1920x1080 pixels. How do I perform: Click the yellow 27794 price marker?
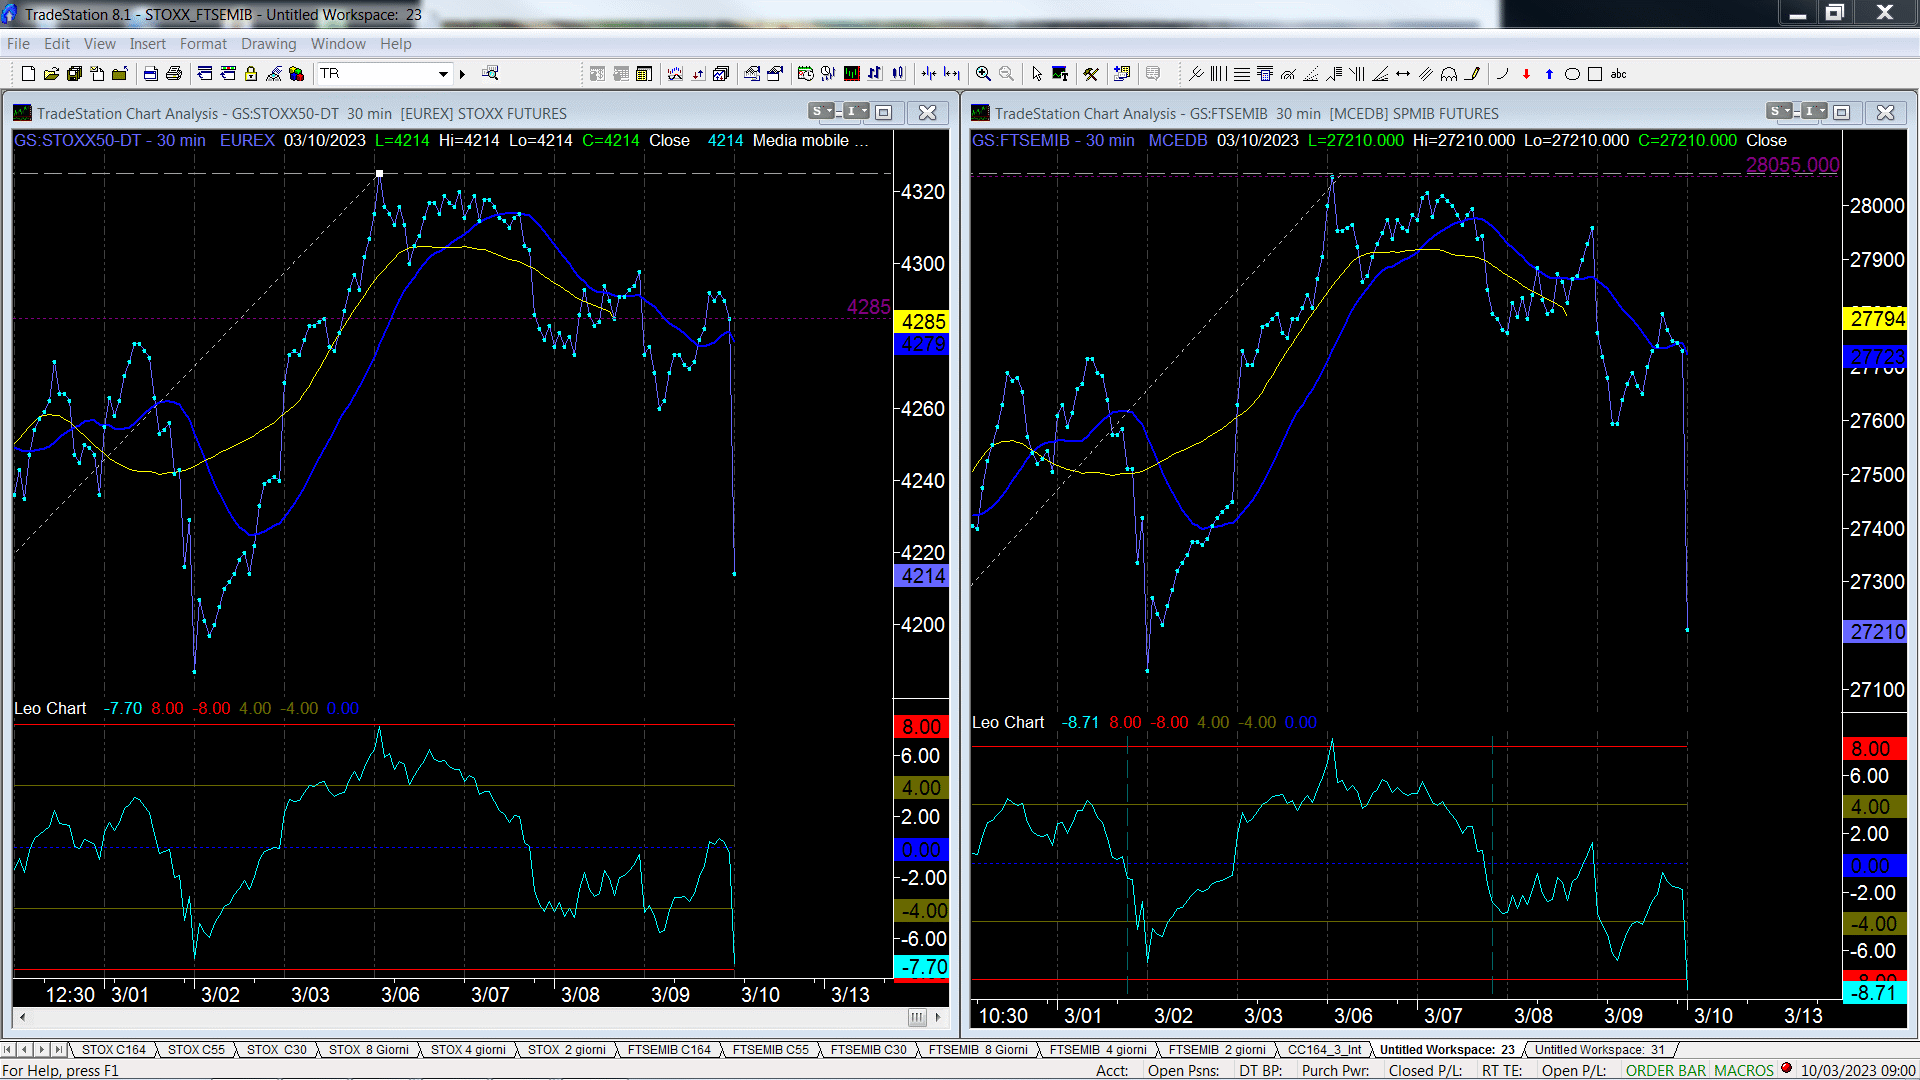point(1877,319)
